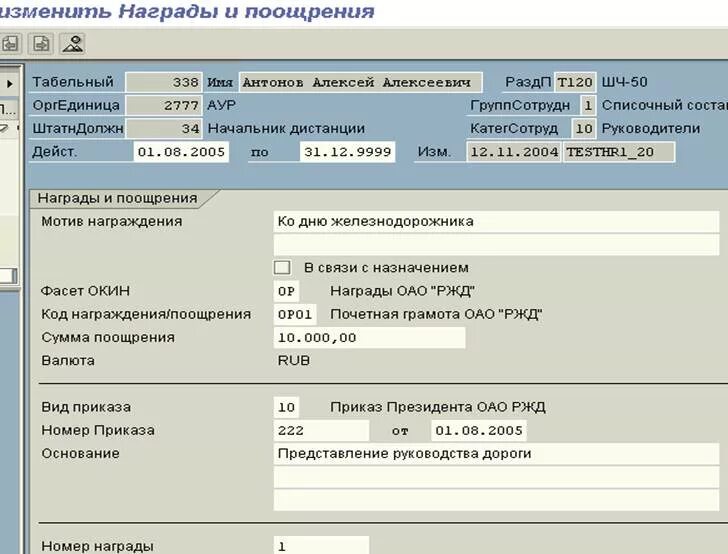
Task: Open the next record toolbar icon
Action: tap(41, 44)
